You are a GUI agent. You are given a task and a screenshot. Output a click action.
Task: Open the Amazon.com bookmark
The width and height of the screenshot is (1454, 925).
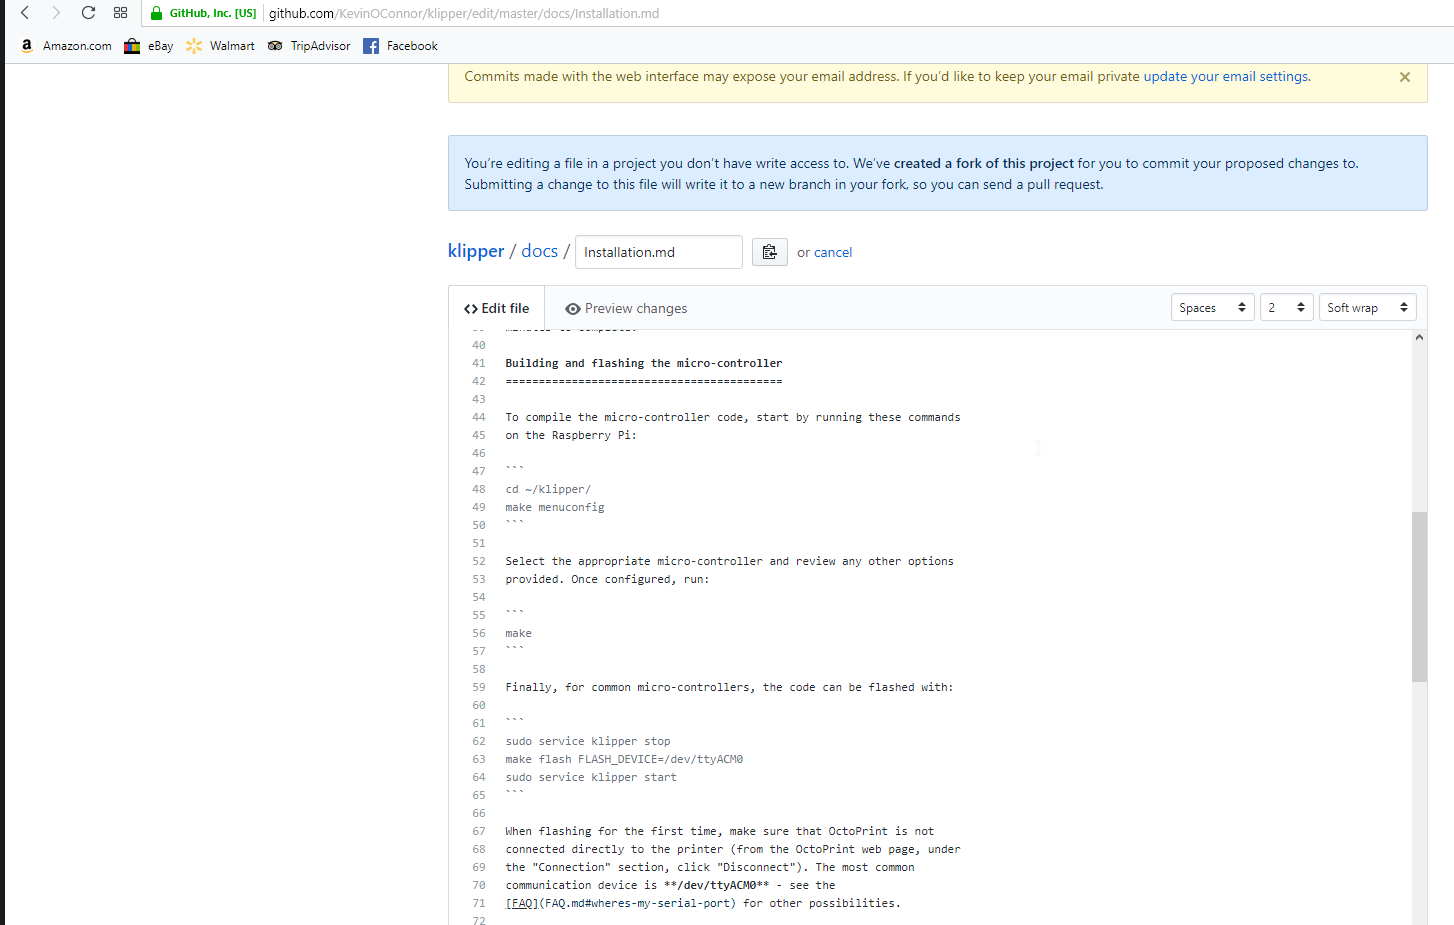[66, 46]
